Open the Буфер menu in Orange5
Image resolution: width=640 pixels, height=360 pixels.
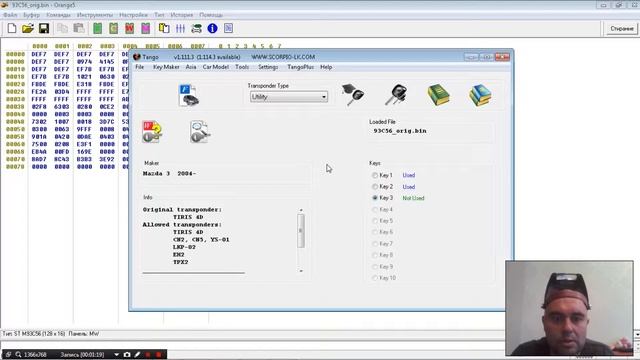coord(31,15)
